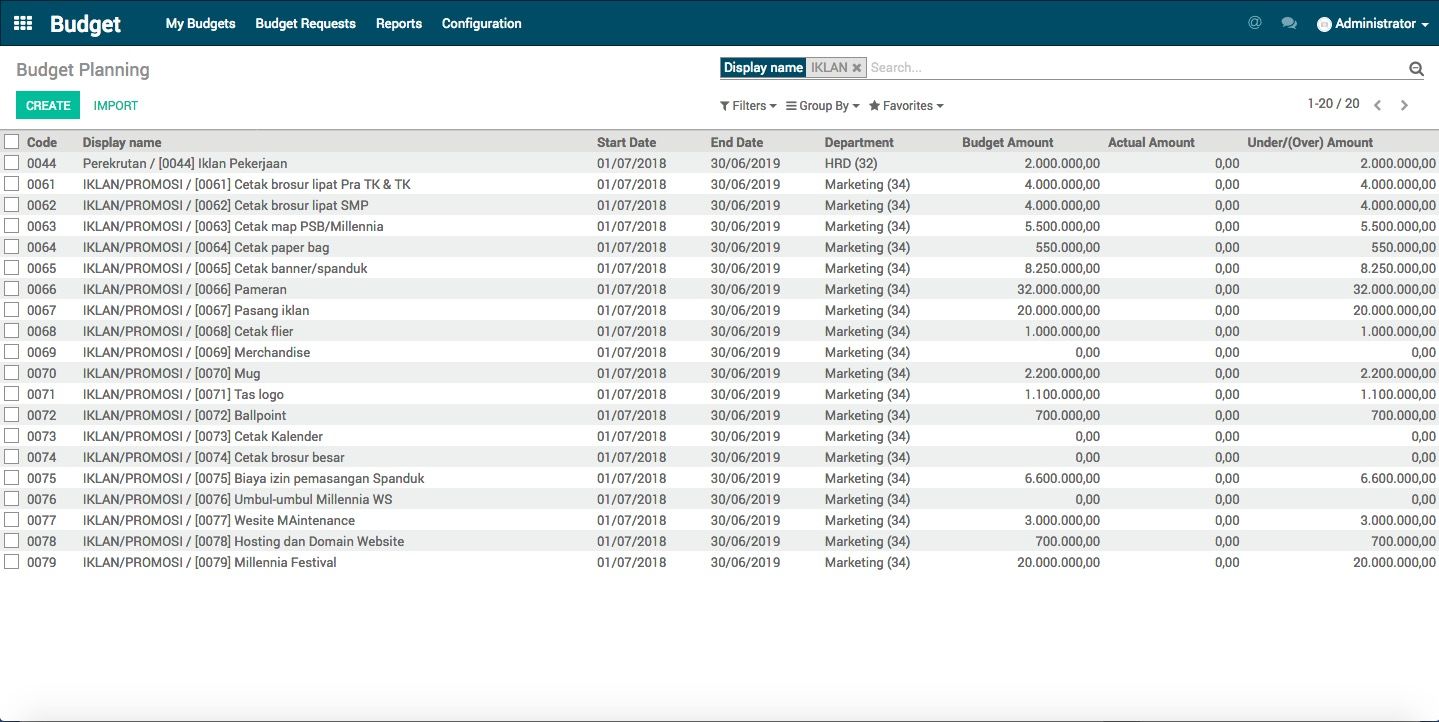
Task: Click the HRD (32) department cell
Action: point(851,163)
